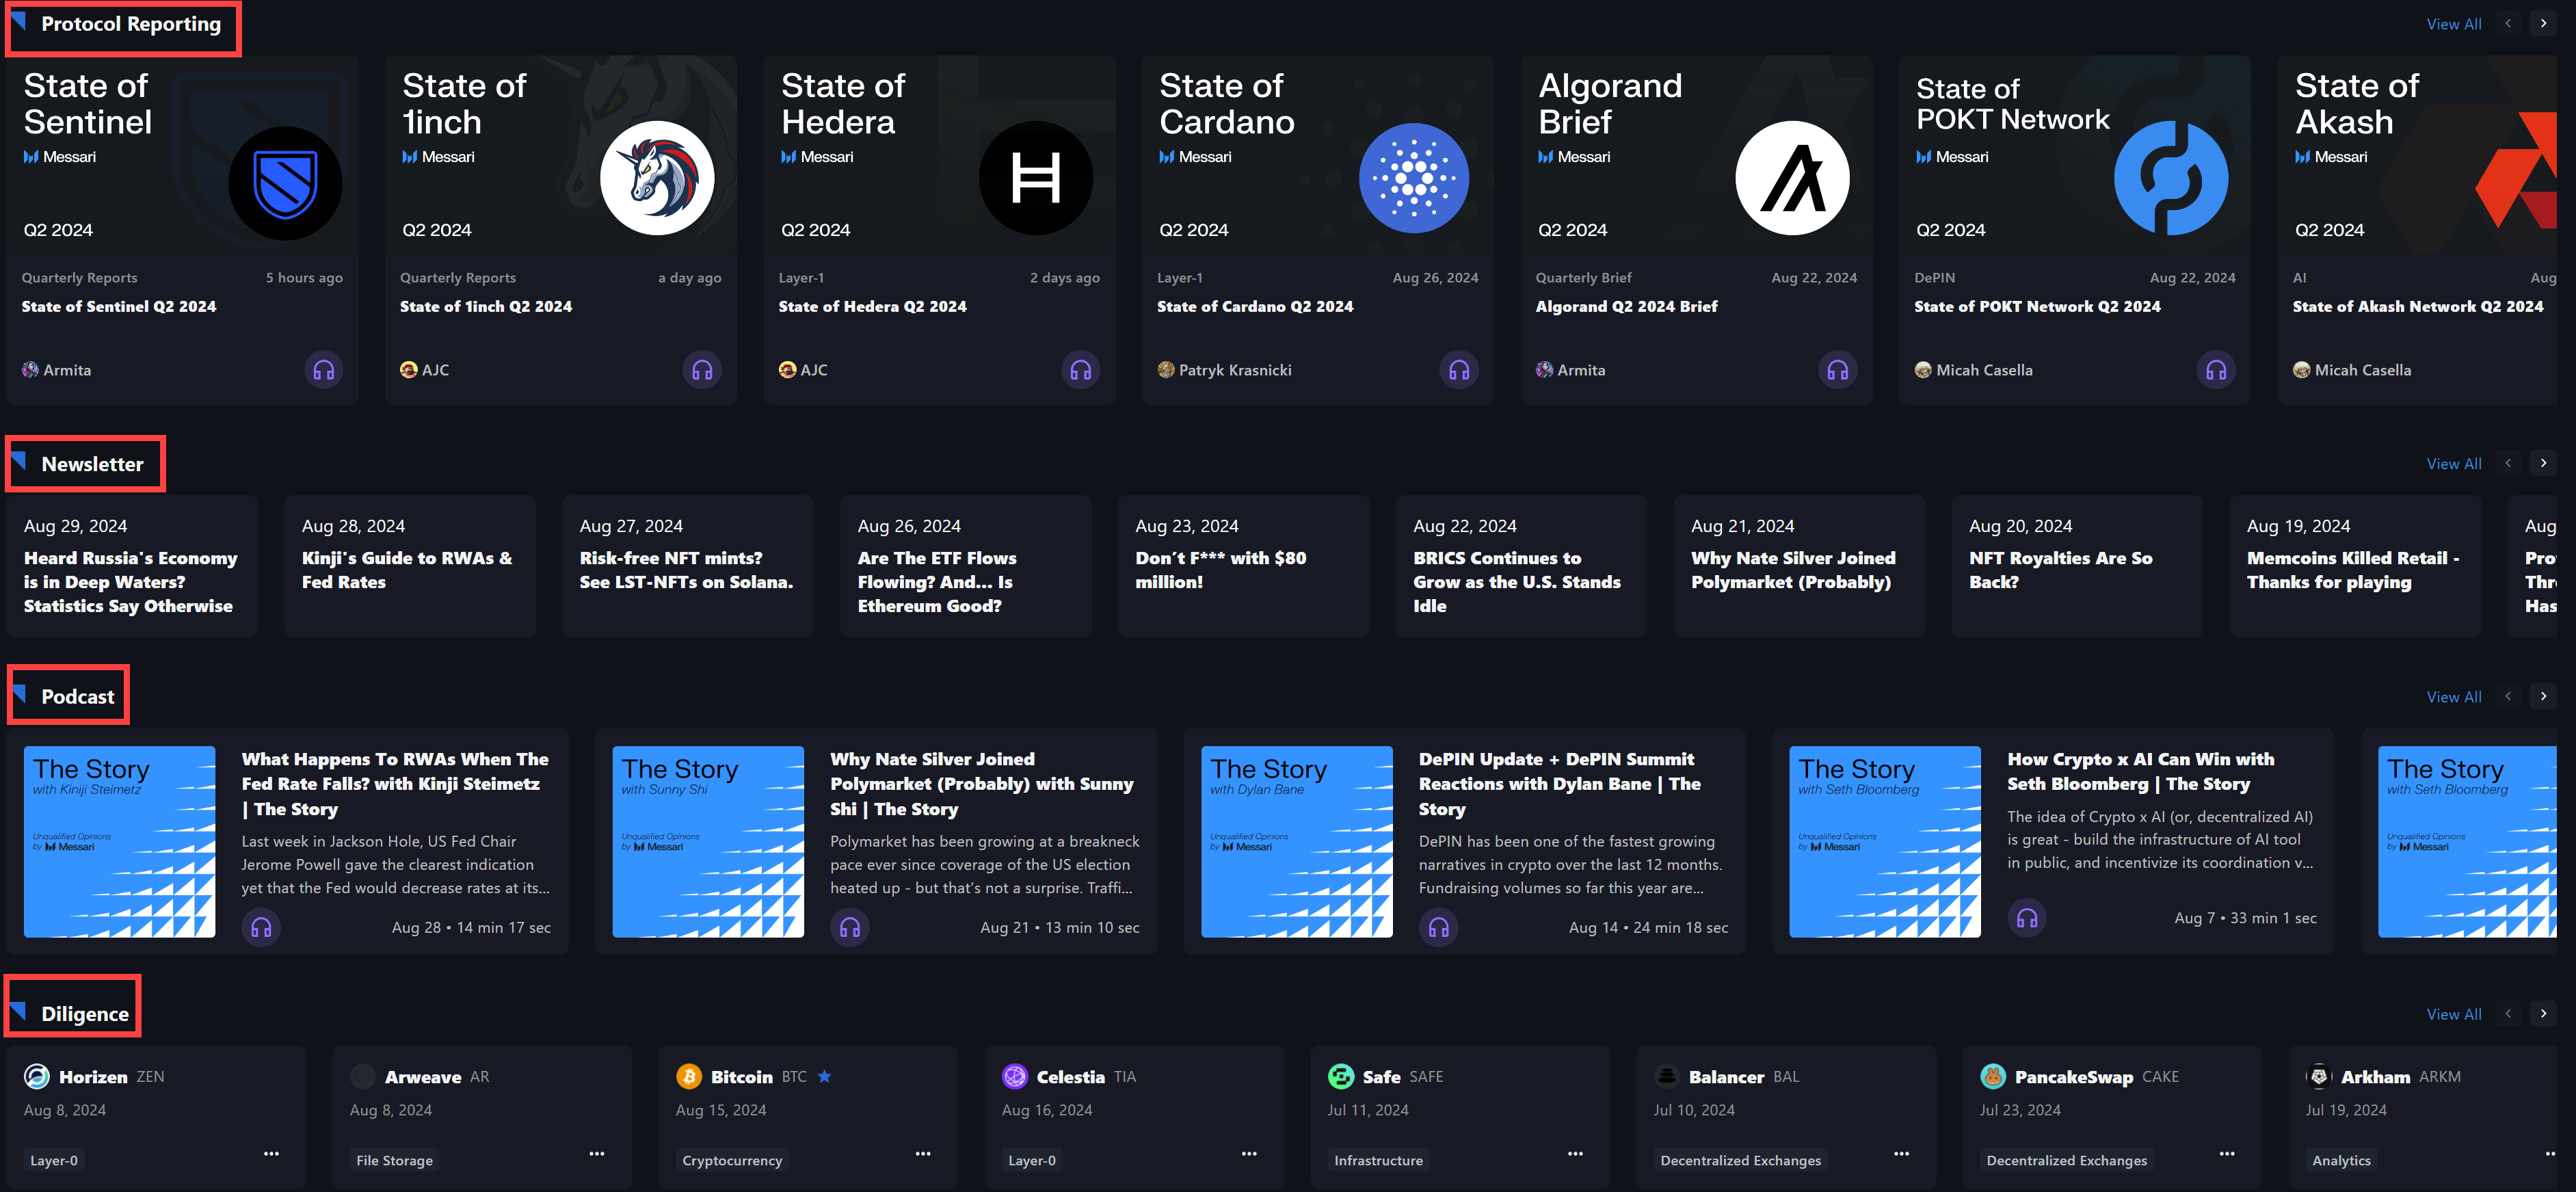Select Cryptocurrency tag on Bitcoin card
This screenshot has height=1192, width=2576.
[x=732, y=1160]
